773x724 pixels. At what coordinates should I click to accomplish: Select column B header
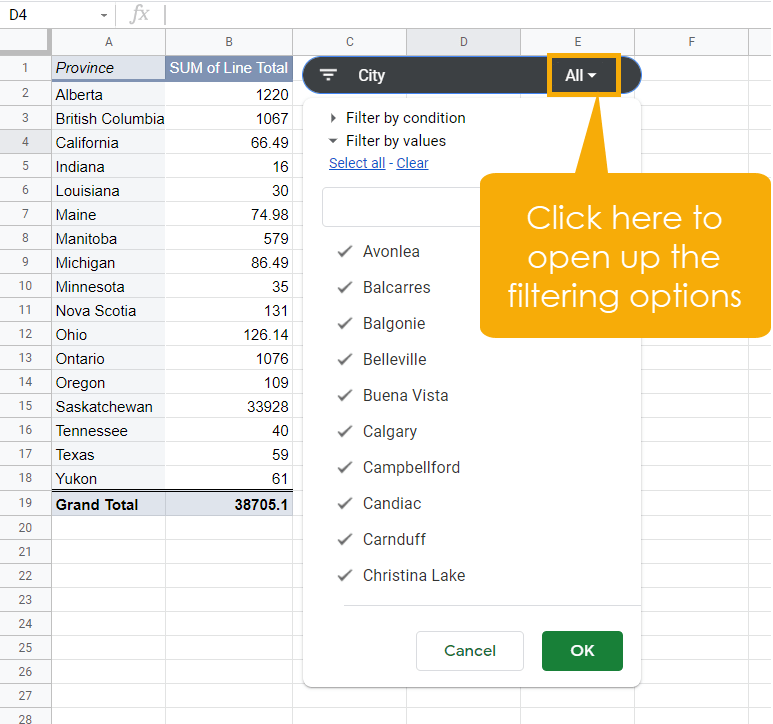[x=229, y=42]
